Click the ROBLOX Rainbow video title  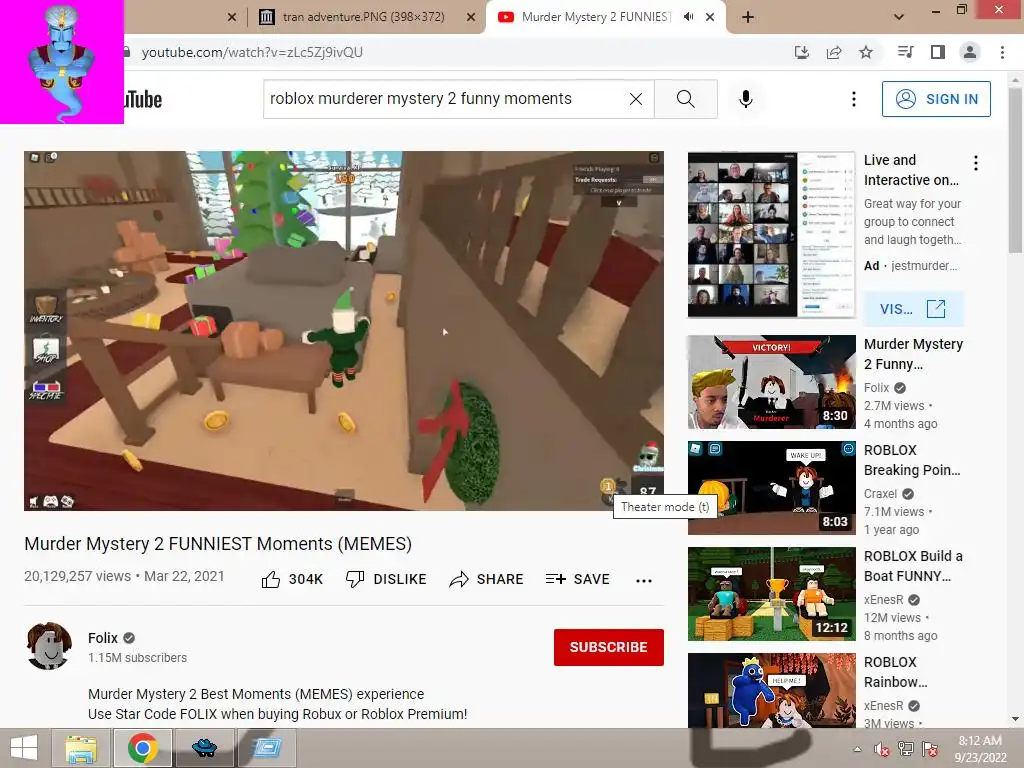click(895, 672)
